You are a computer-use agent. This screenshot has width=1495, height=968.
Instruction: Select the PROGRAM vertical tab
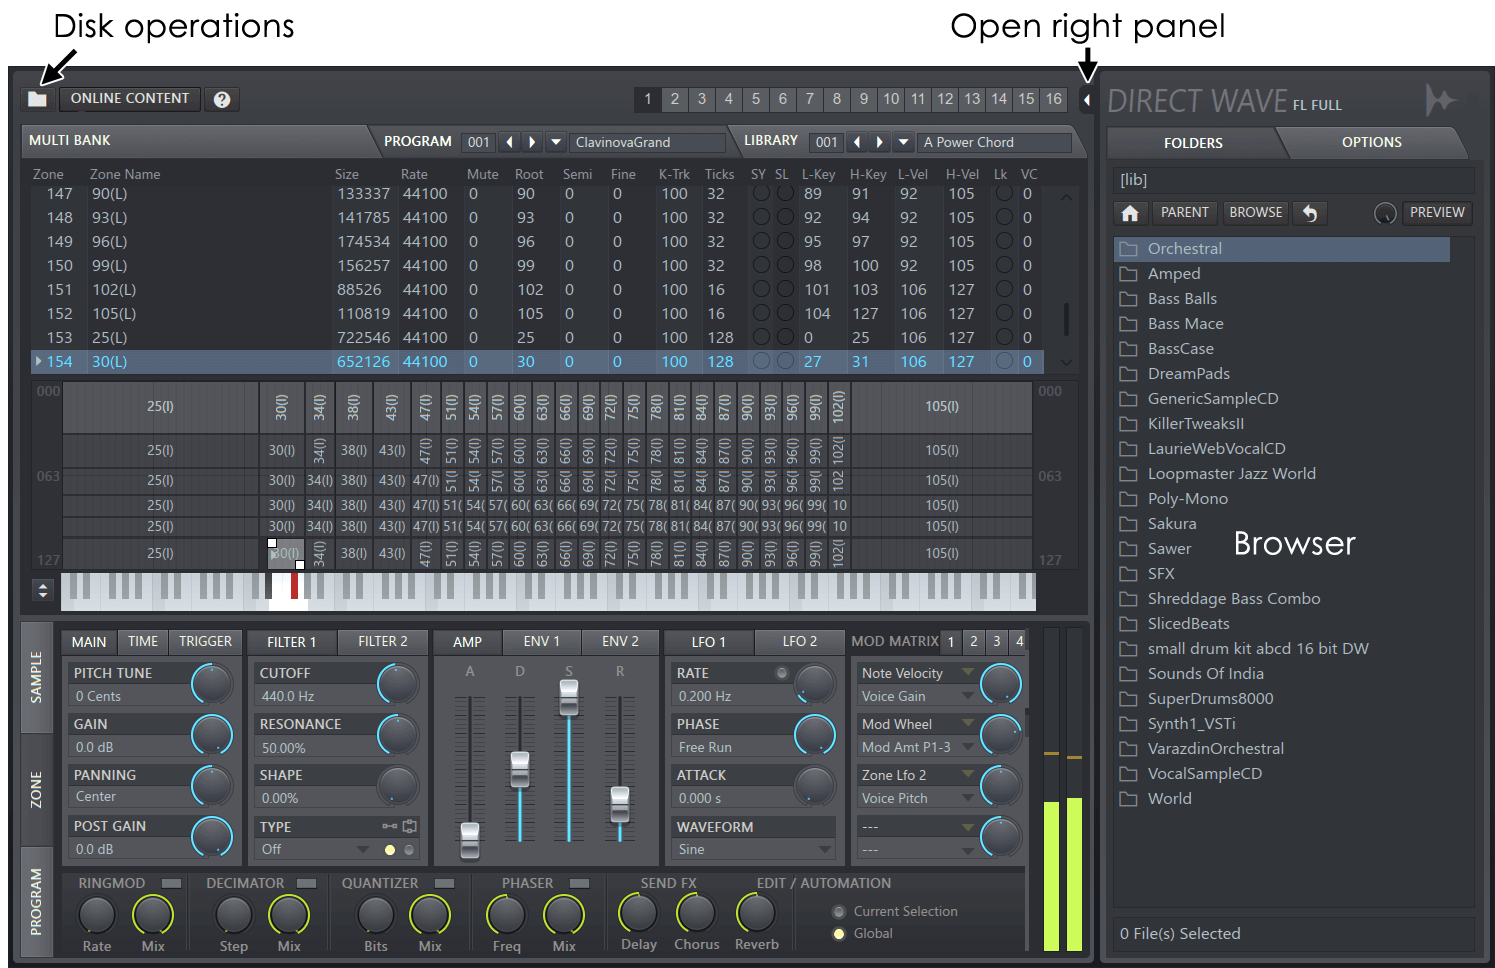point(36,902)
